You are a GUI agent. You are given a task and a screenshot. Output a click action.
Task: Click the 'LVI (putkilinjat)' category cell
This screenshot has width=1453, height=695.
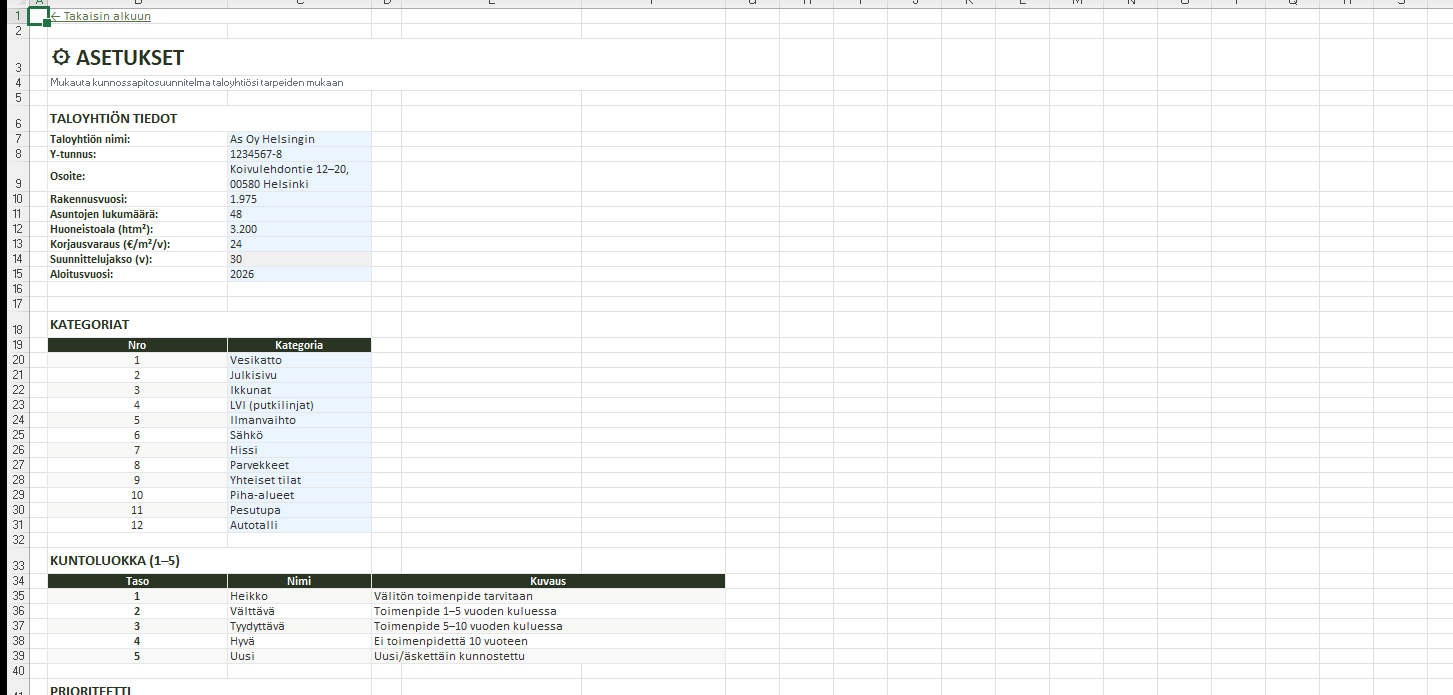tap(298, 405)
